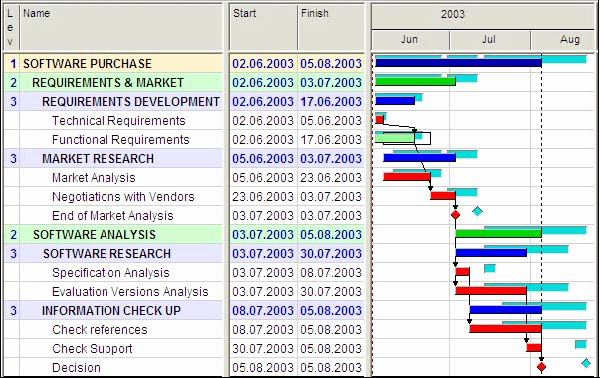The height and width of the screenshot is (378, 600).
Task: Click level number 3 of INFORMATION CHECK UP
Action: [13, 311]
